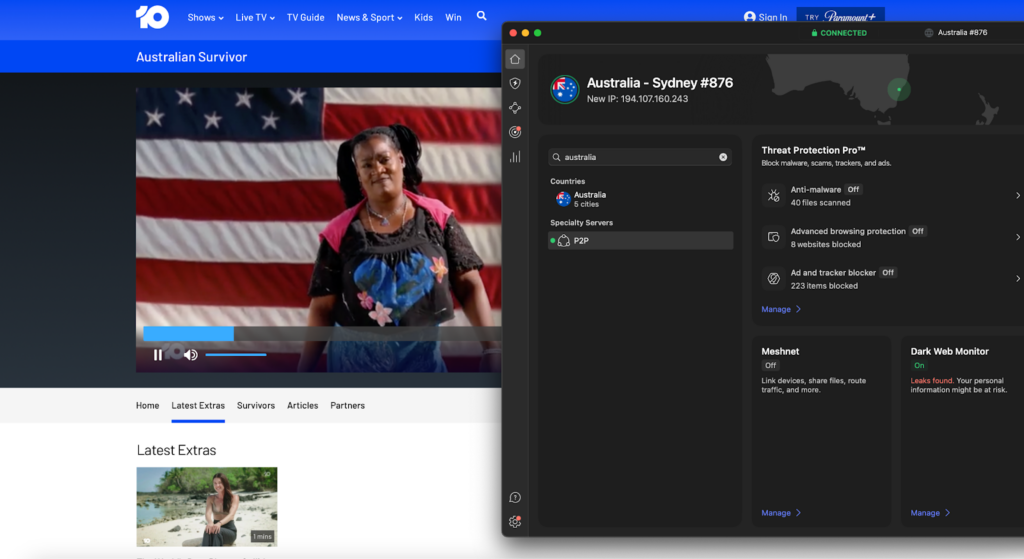Open the Kids menu item
The height and width of the screenshot is (559, 1024).
pyautogui.click(x=423, y=18)
